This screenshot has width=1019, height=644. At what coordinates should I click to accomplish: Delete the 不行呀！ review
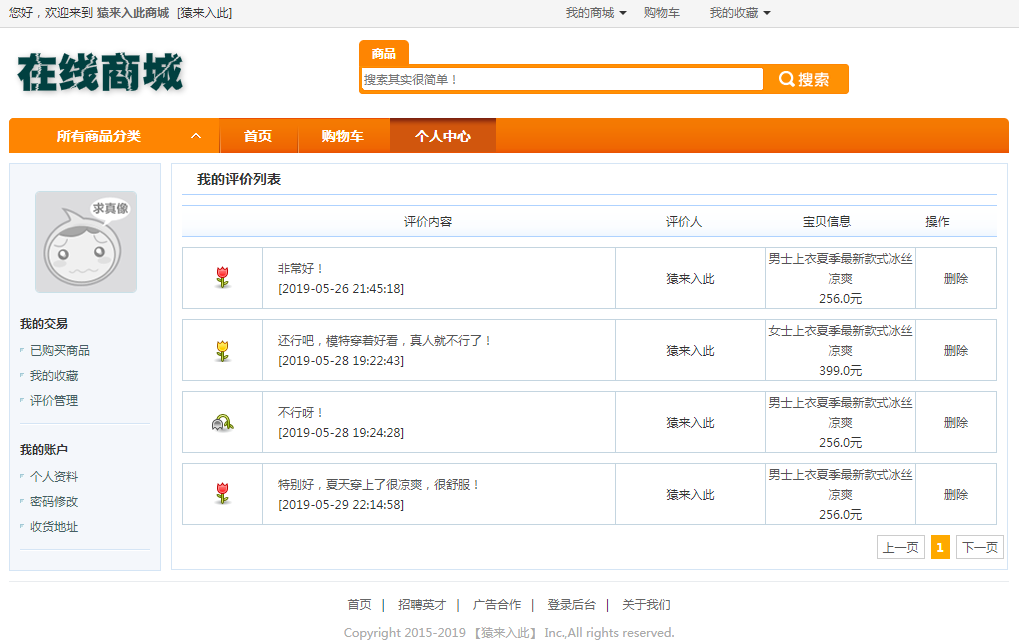pyautogui.click(x=956, y=422)
